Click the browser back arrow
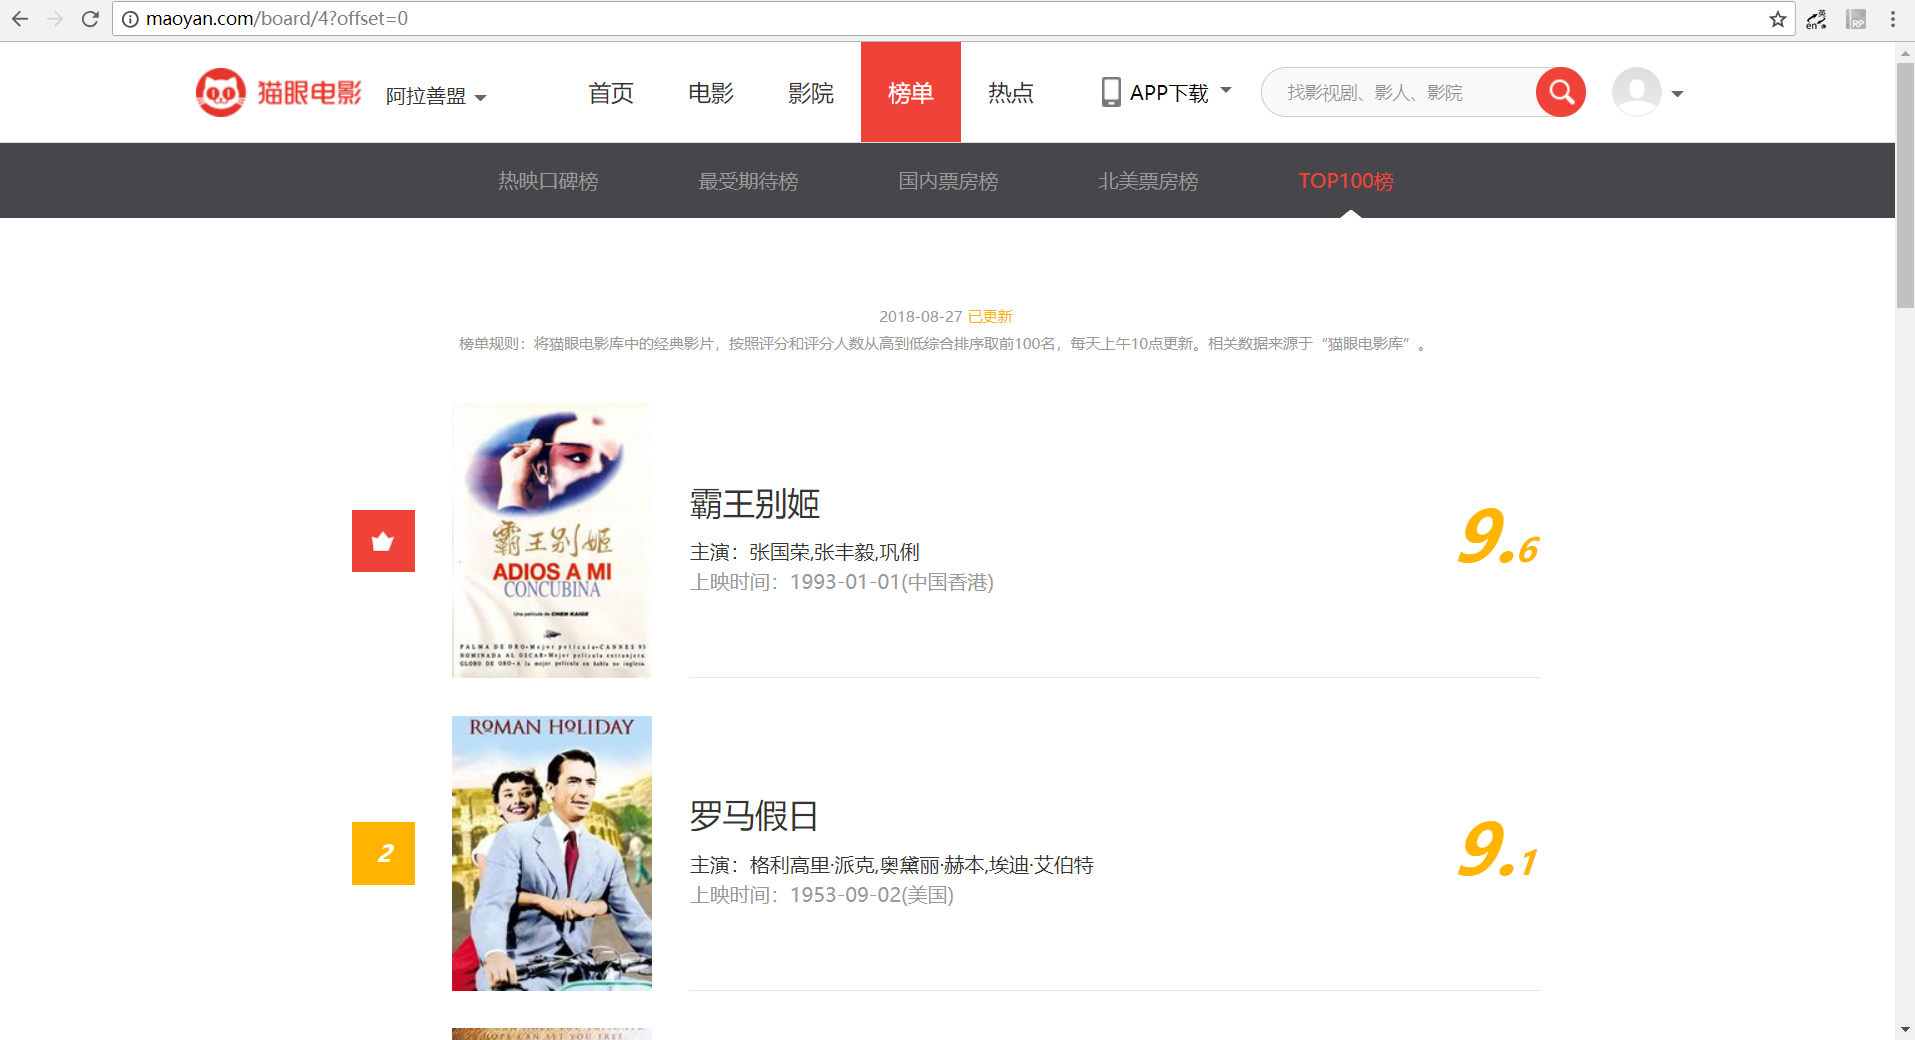This screenshot has height=1040, width=1915. coord(20,19)
